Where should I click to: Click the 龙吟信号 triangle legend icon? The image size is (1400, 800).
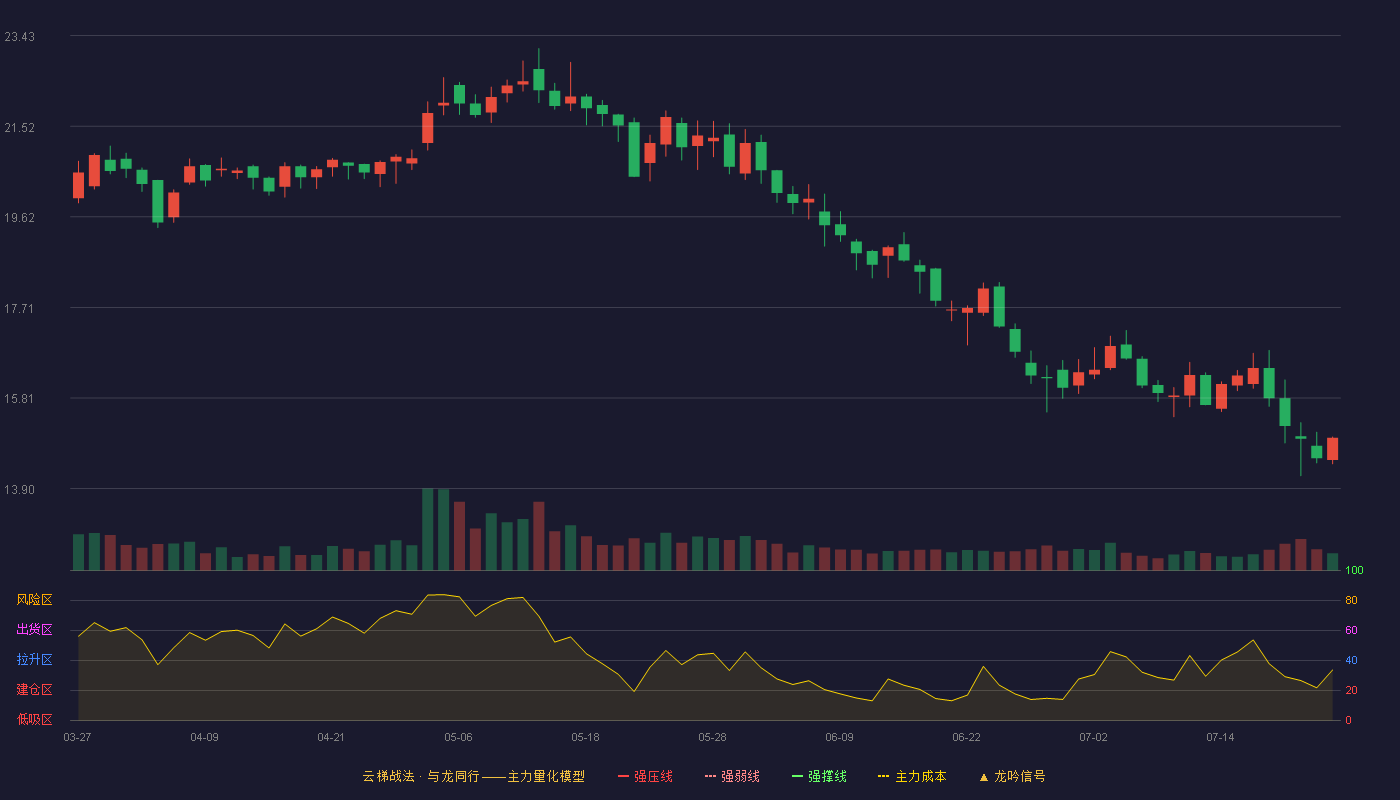click(x=983, y=776)
